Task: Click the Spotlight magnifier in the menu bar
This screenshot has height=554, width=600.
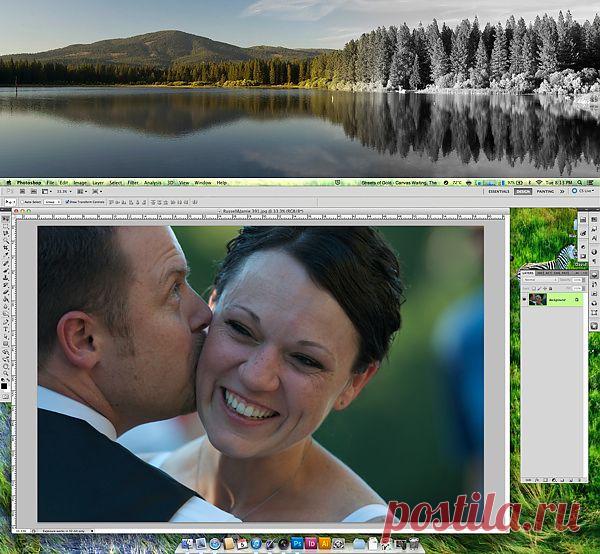Action: click(579, 182)
